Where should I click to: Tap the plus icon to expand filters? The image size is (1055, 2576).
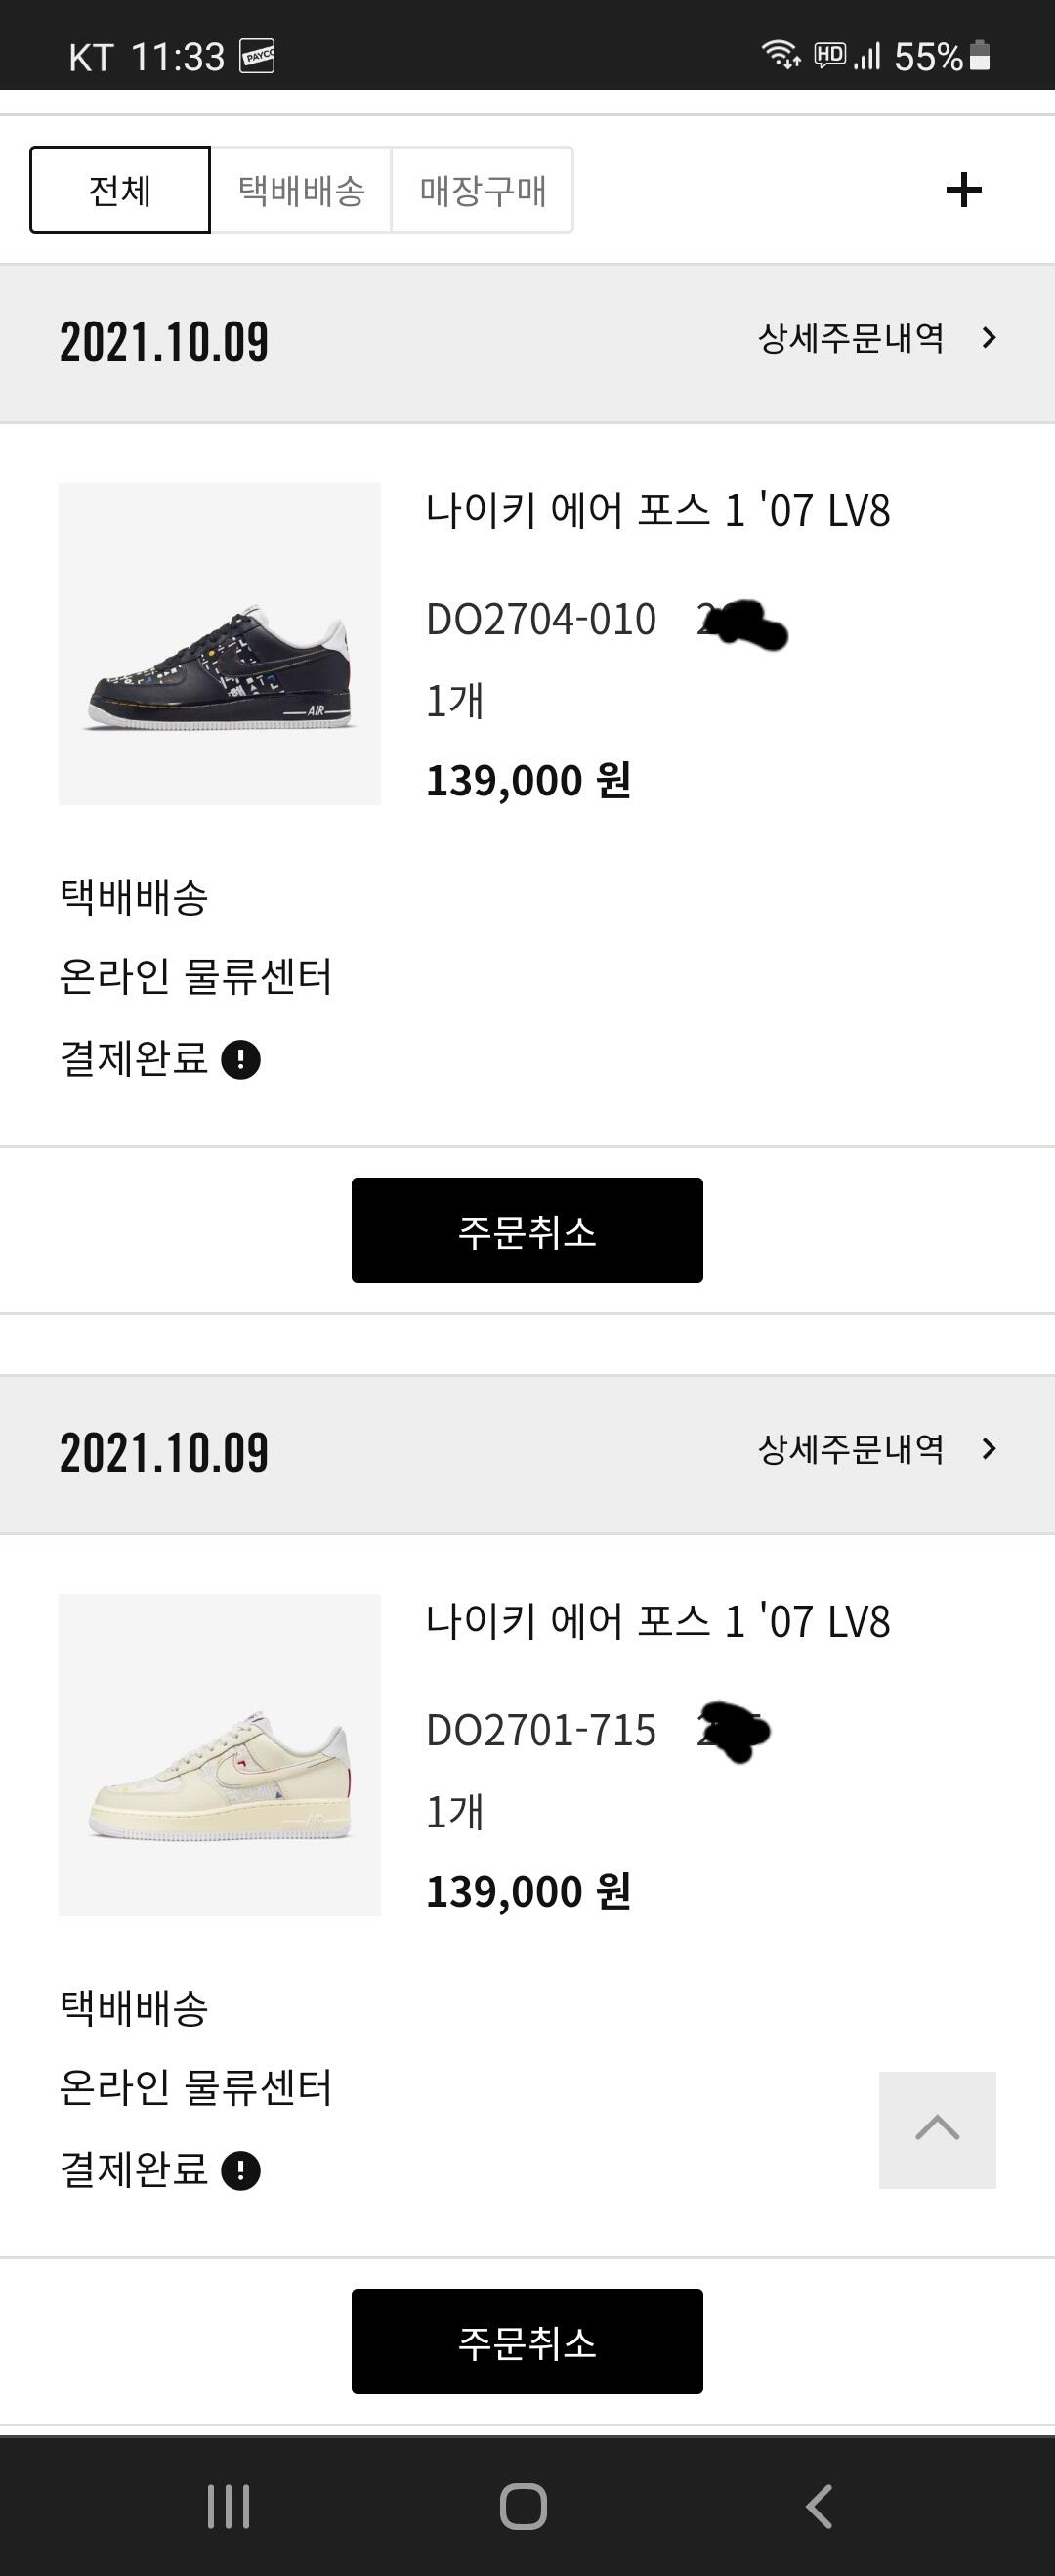click(x=963, y=190)
